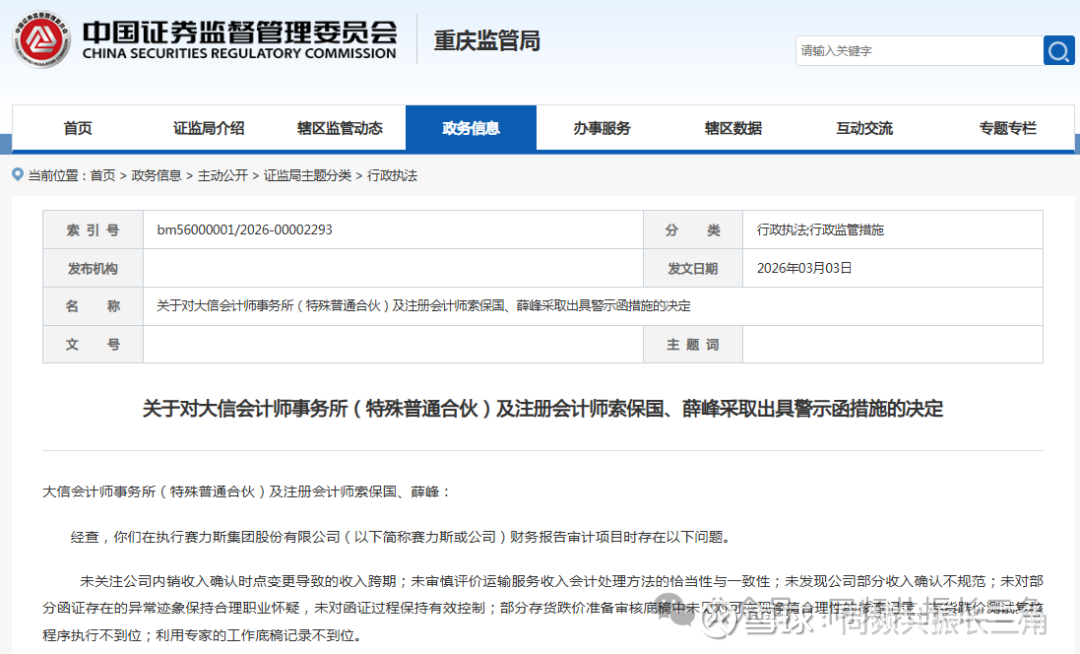Click the magnifier search button
Viewport: 1080px width, 654px height.
tap(1059, 50)
